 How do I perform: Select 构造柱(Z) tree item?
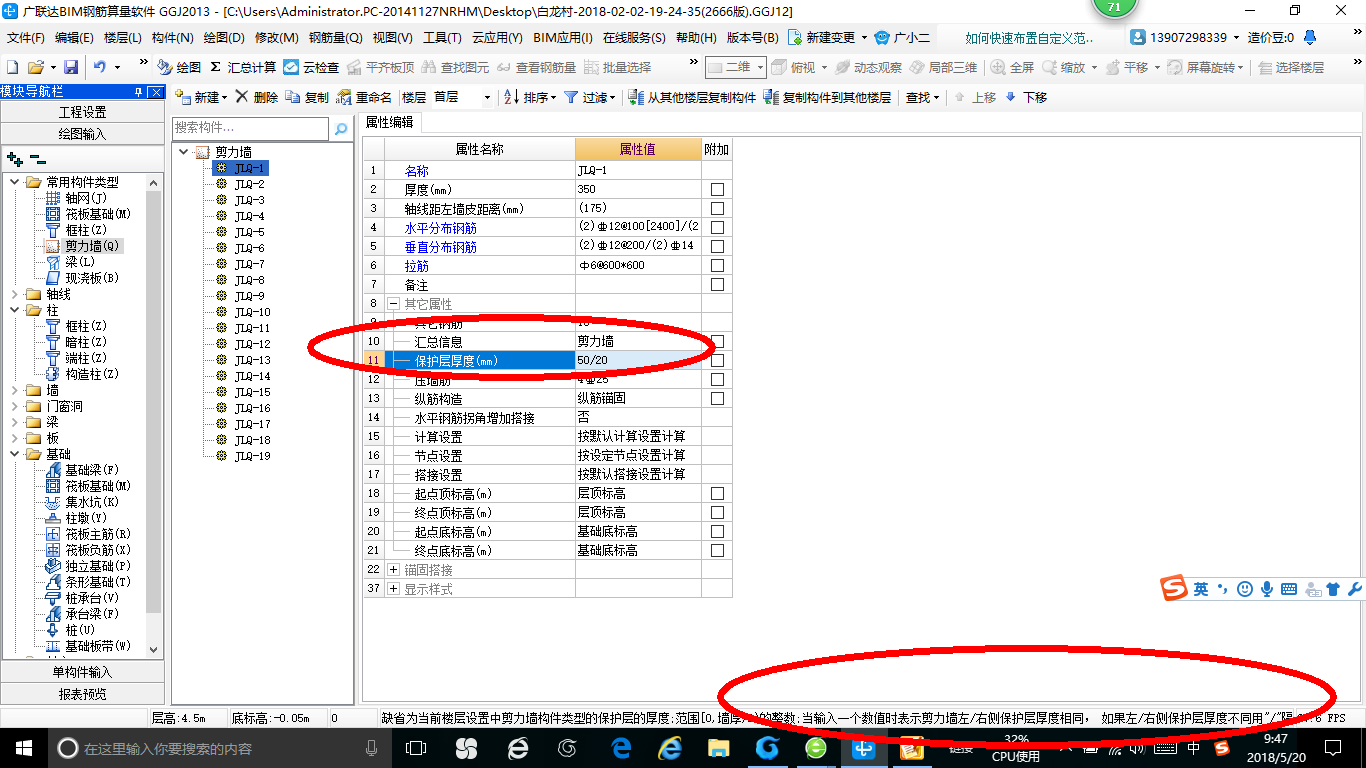pyautogui.click(x=82, y=374)
